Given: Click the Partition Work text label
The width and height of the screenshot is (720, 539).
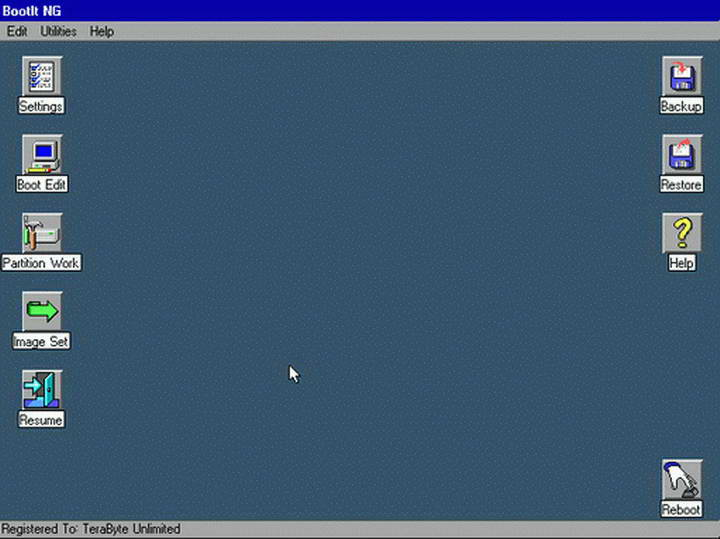Looking at the screenshot, I should click(41, 263).
